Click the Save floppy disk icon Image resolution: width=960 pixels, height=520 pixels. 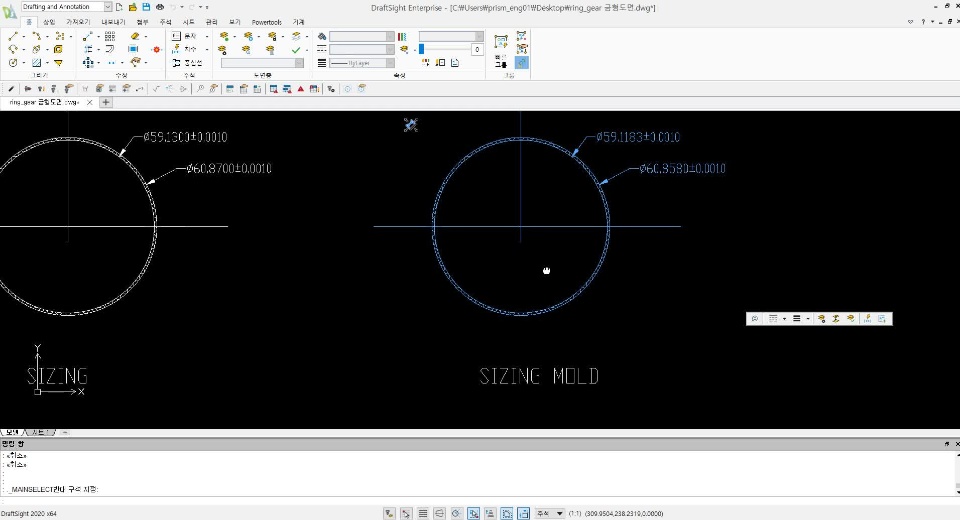click(x=146, y=7)
